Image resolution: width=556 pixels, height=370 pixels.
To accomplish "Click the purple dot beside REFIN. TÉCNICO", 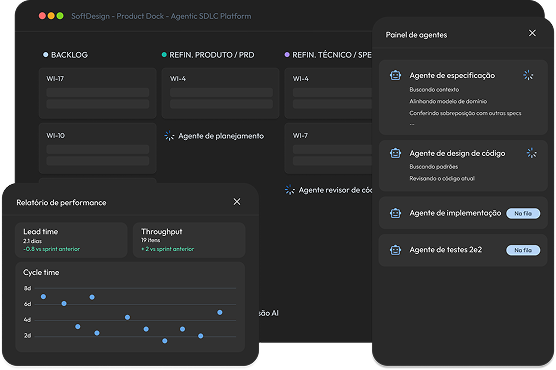I will tap(287, 55).
